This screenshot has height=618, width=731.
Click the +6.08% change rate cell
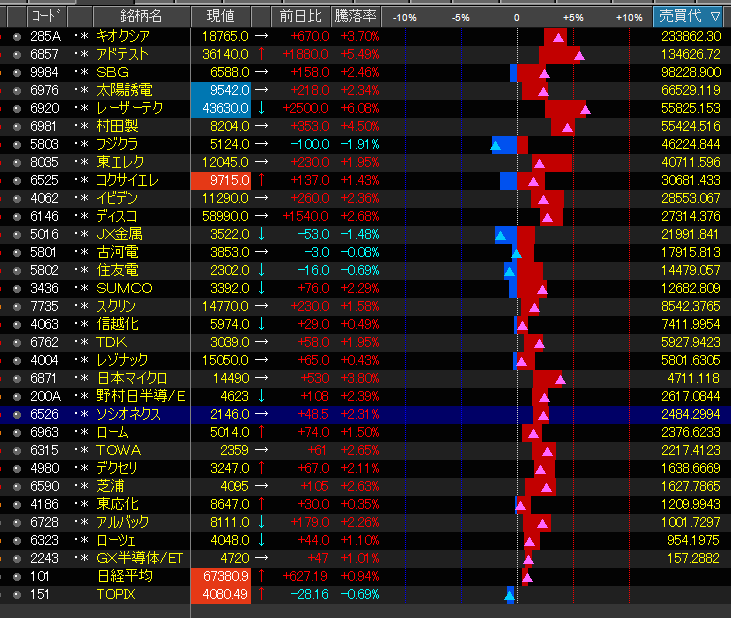(x=360, y=108)
